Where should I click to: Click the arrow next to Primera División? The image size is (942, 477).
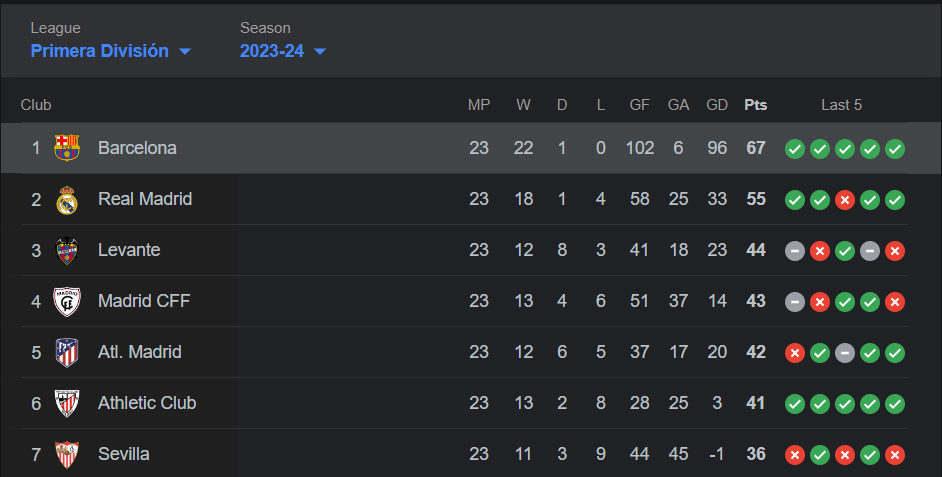[x=185, y=52]
